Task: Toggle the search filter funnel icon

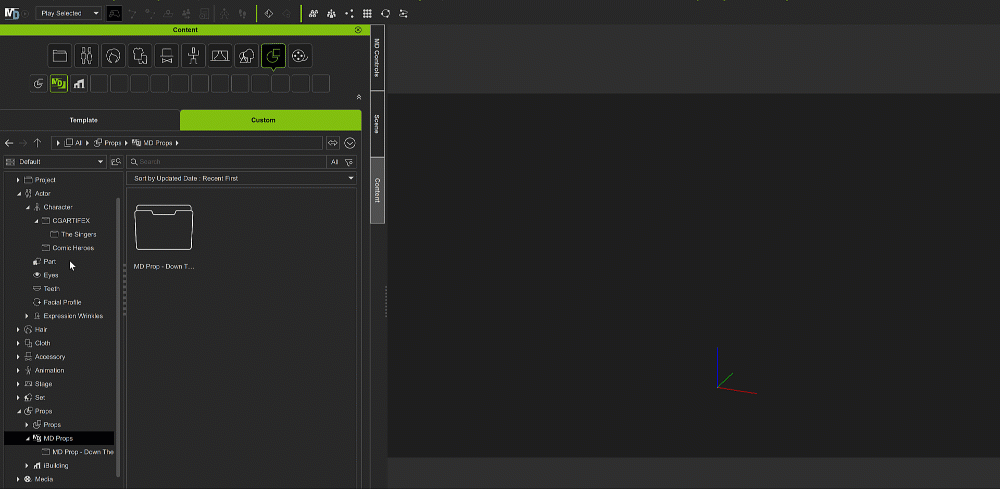Action: pyautogui.click(x=349, y=161)
